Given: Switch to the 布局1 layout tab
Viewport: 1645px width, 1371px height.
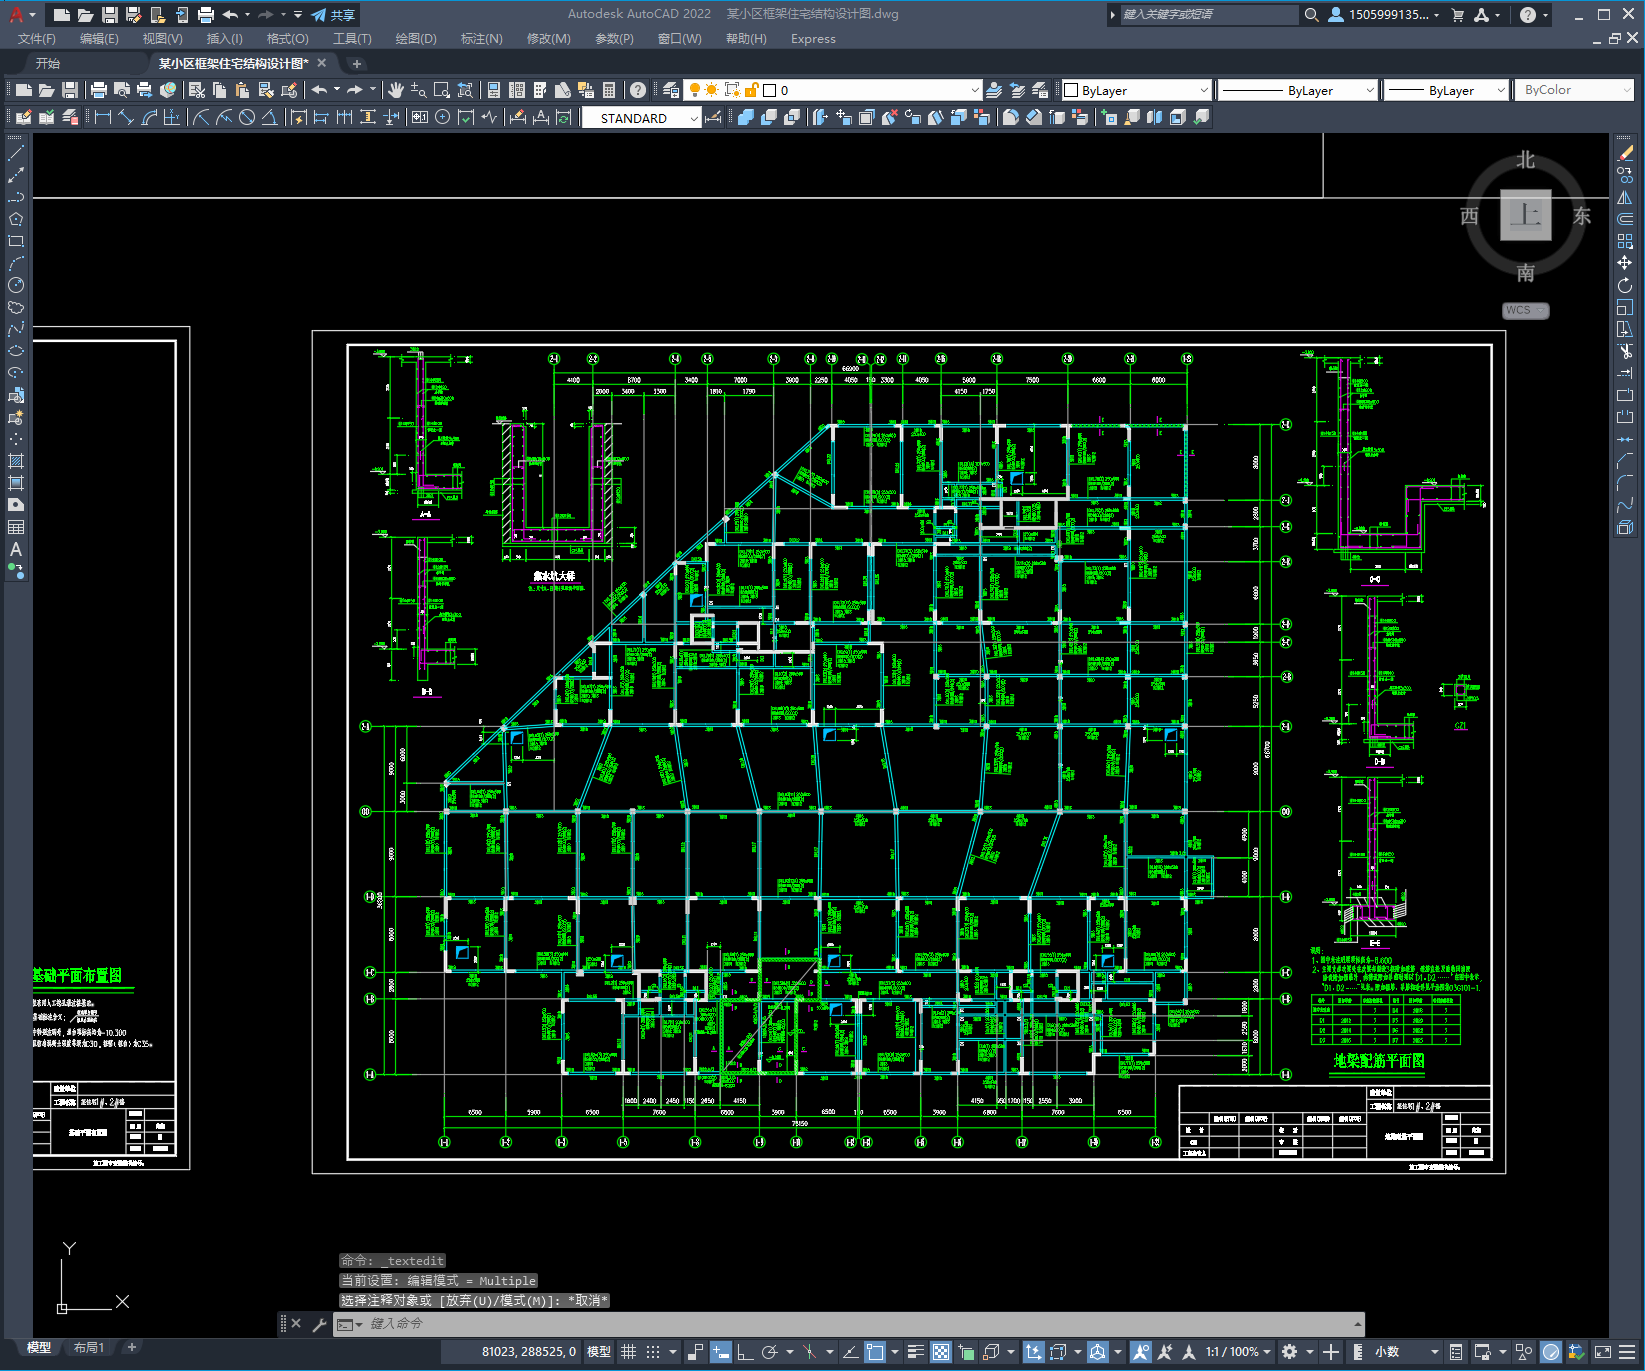Looking at the screenshot, I should click(x=88, y=1348).
